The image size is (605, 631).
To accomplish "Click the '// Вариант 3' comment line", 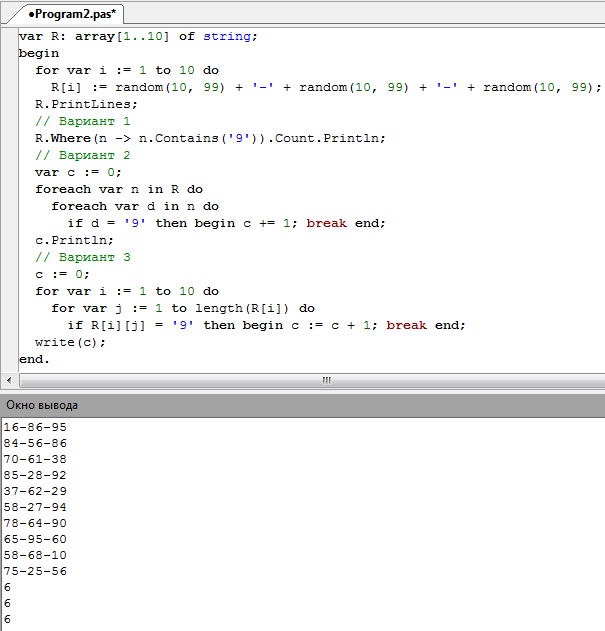I will pyautogui.click(x=83, y=257).
